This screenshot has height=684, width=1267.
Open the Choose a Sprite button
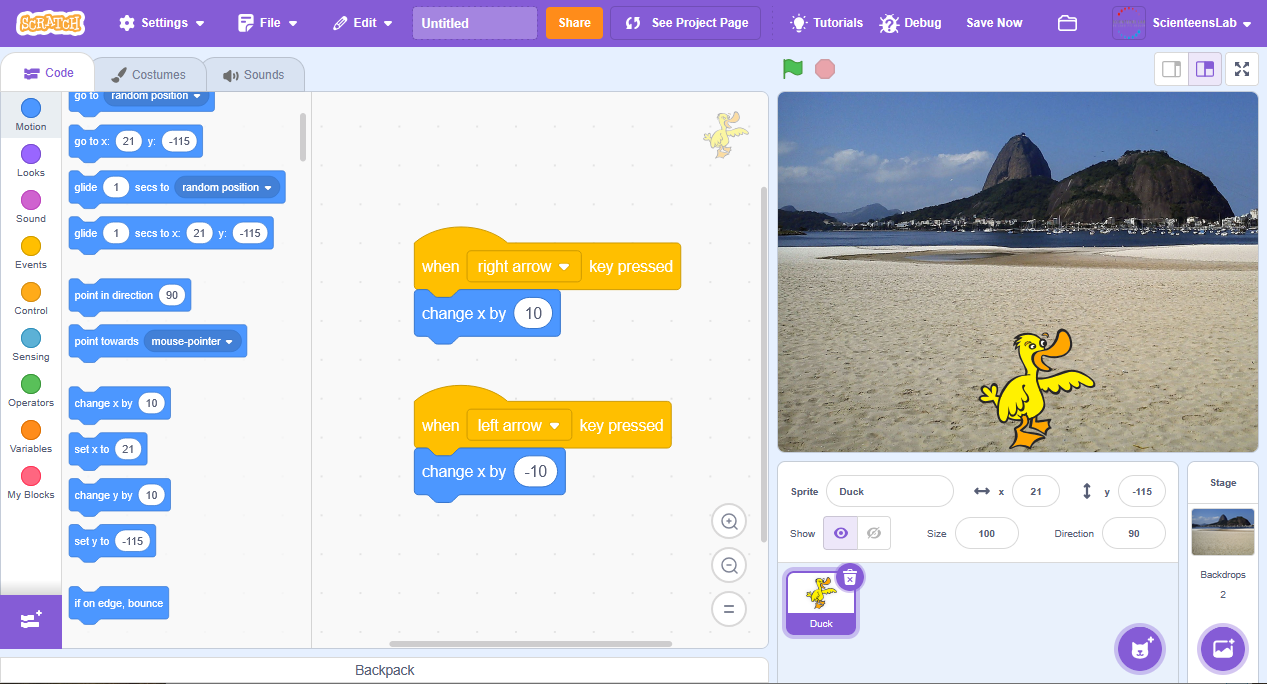click(x=1140, y=649)
